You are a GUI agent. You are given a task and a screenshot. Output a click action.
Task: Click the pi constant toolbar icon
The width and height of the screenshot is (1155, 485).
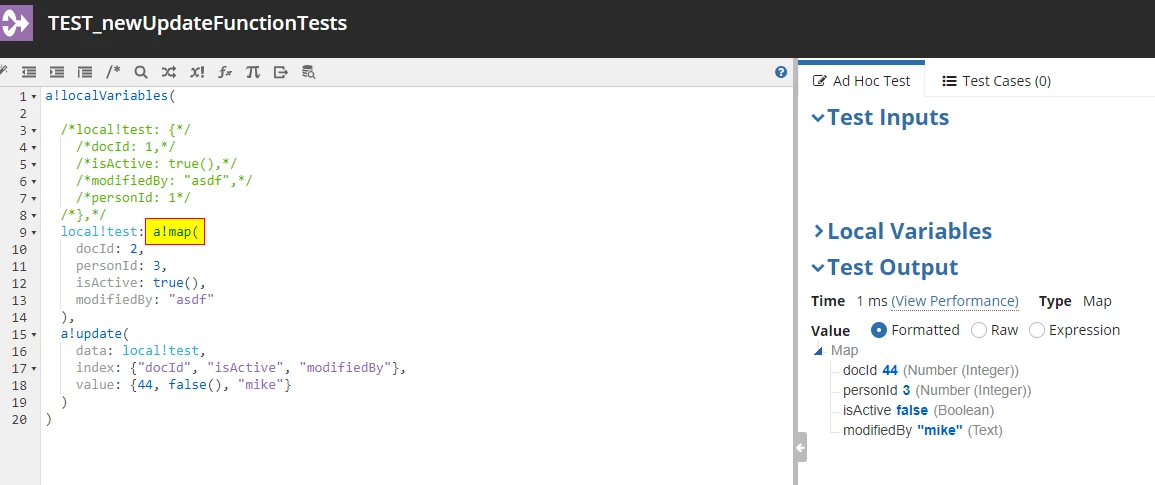(x=253, y=72)
